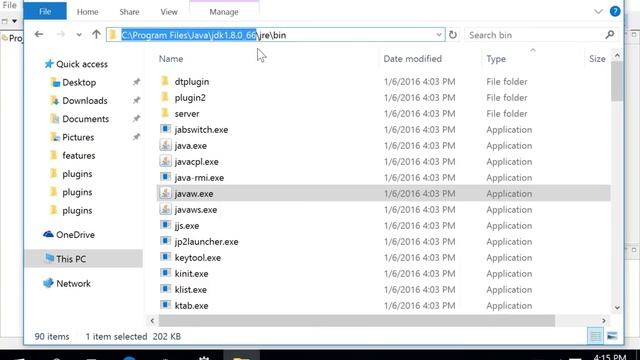Sort by Date modified column header
This screenshot has width=640, height=360.
coord(412,59)
